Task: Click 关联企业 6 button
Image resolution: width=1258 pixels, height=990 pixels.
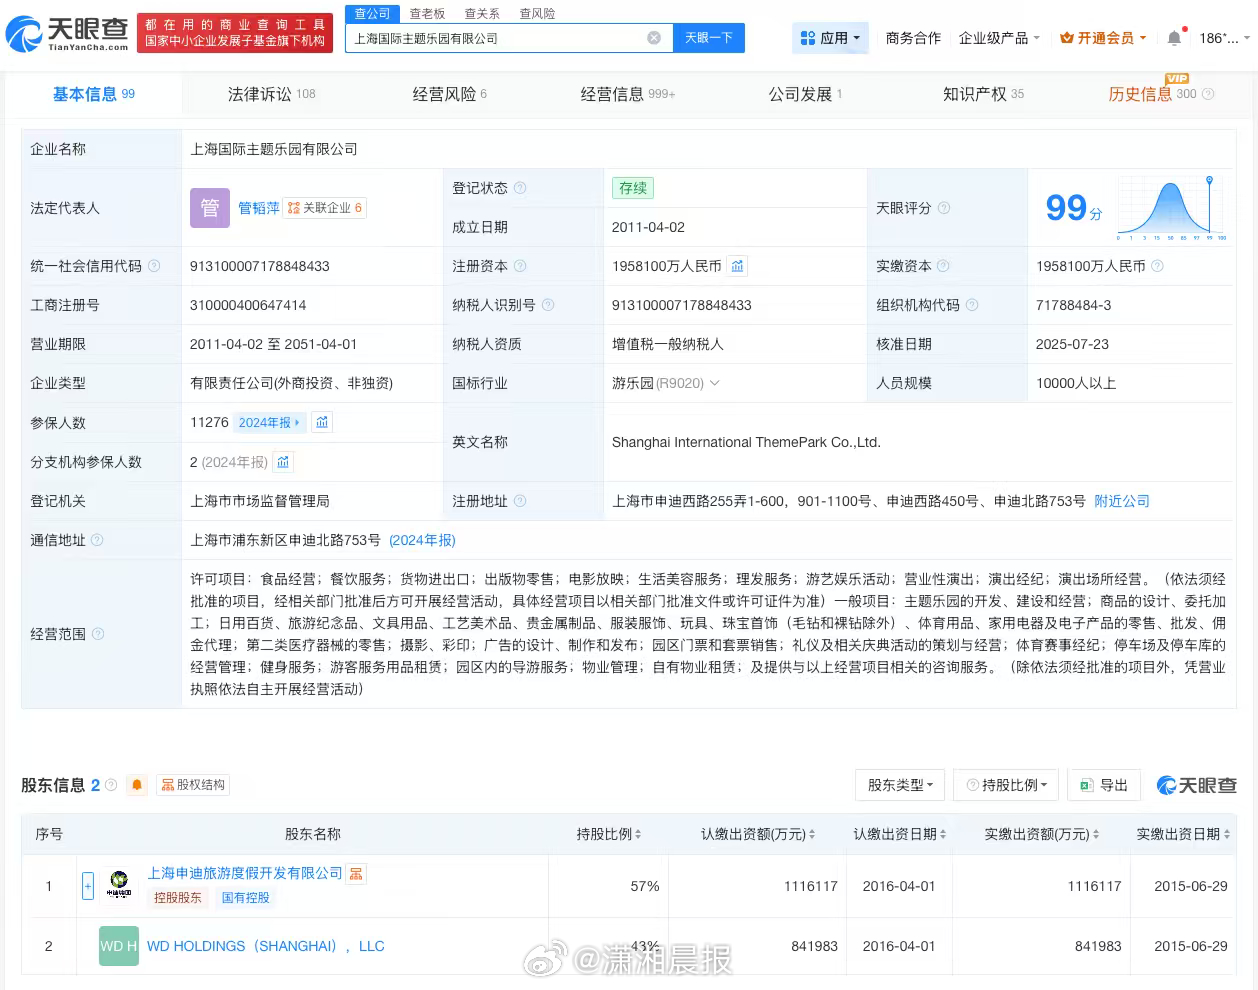Action: pyautogui.click(x=325, y=208)
